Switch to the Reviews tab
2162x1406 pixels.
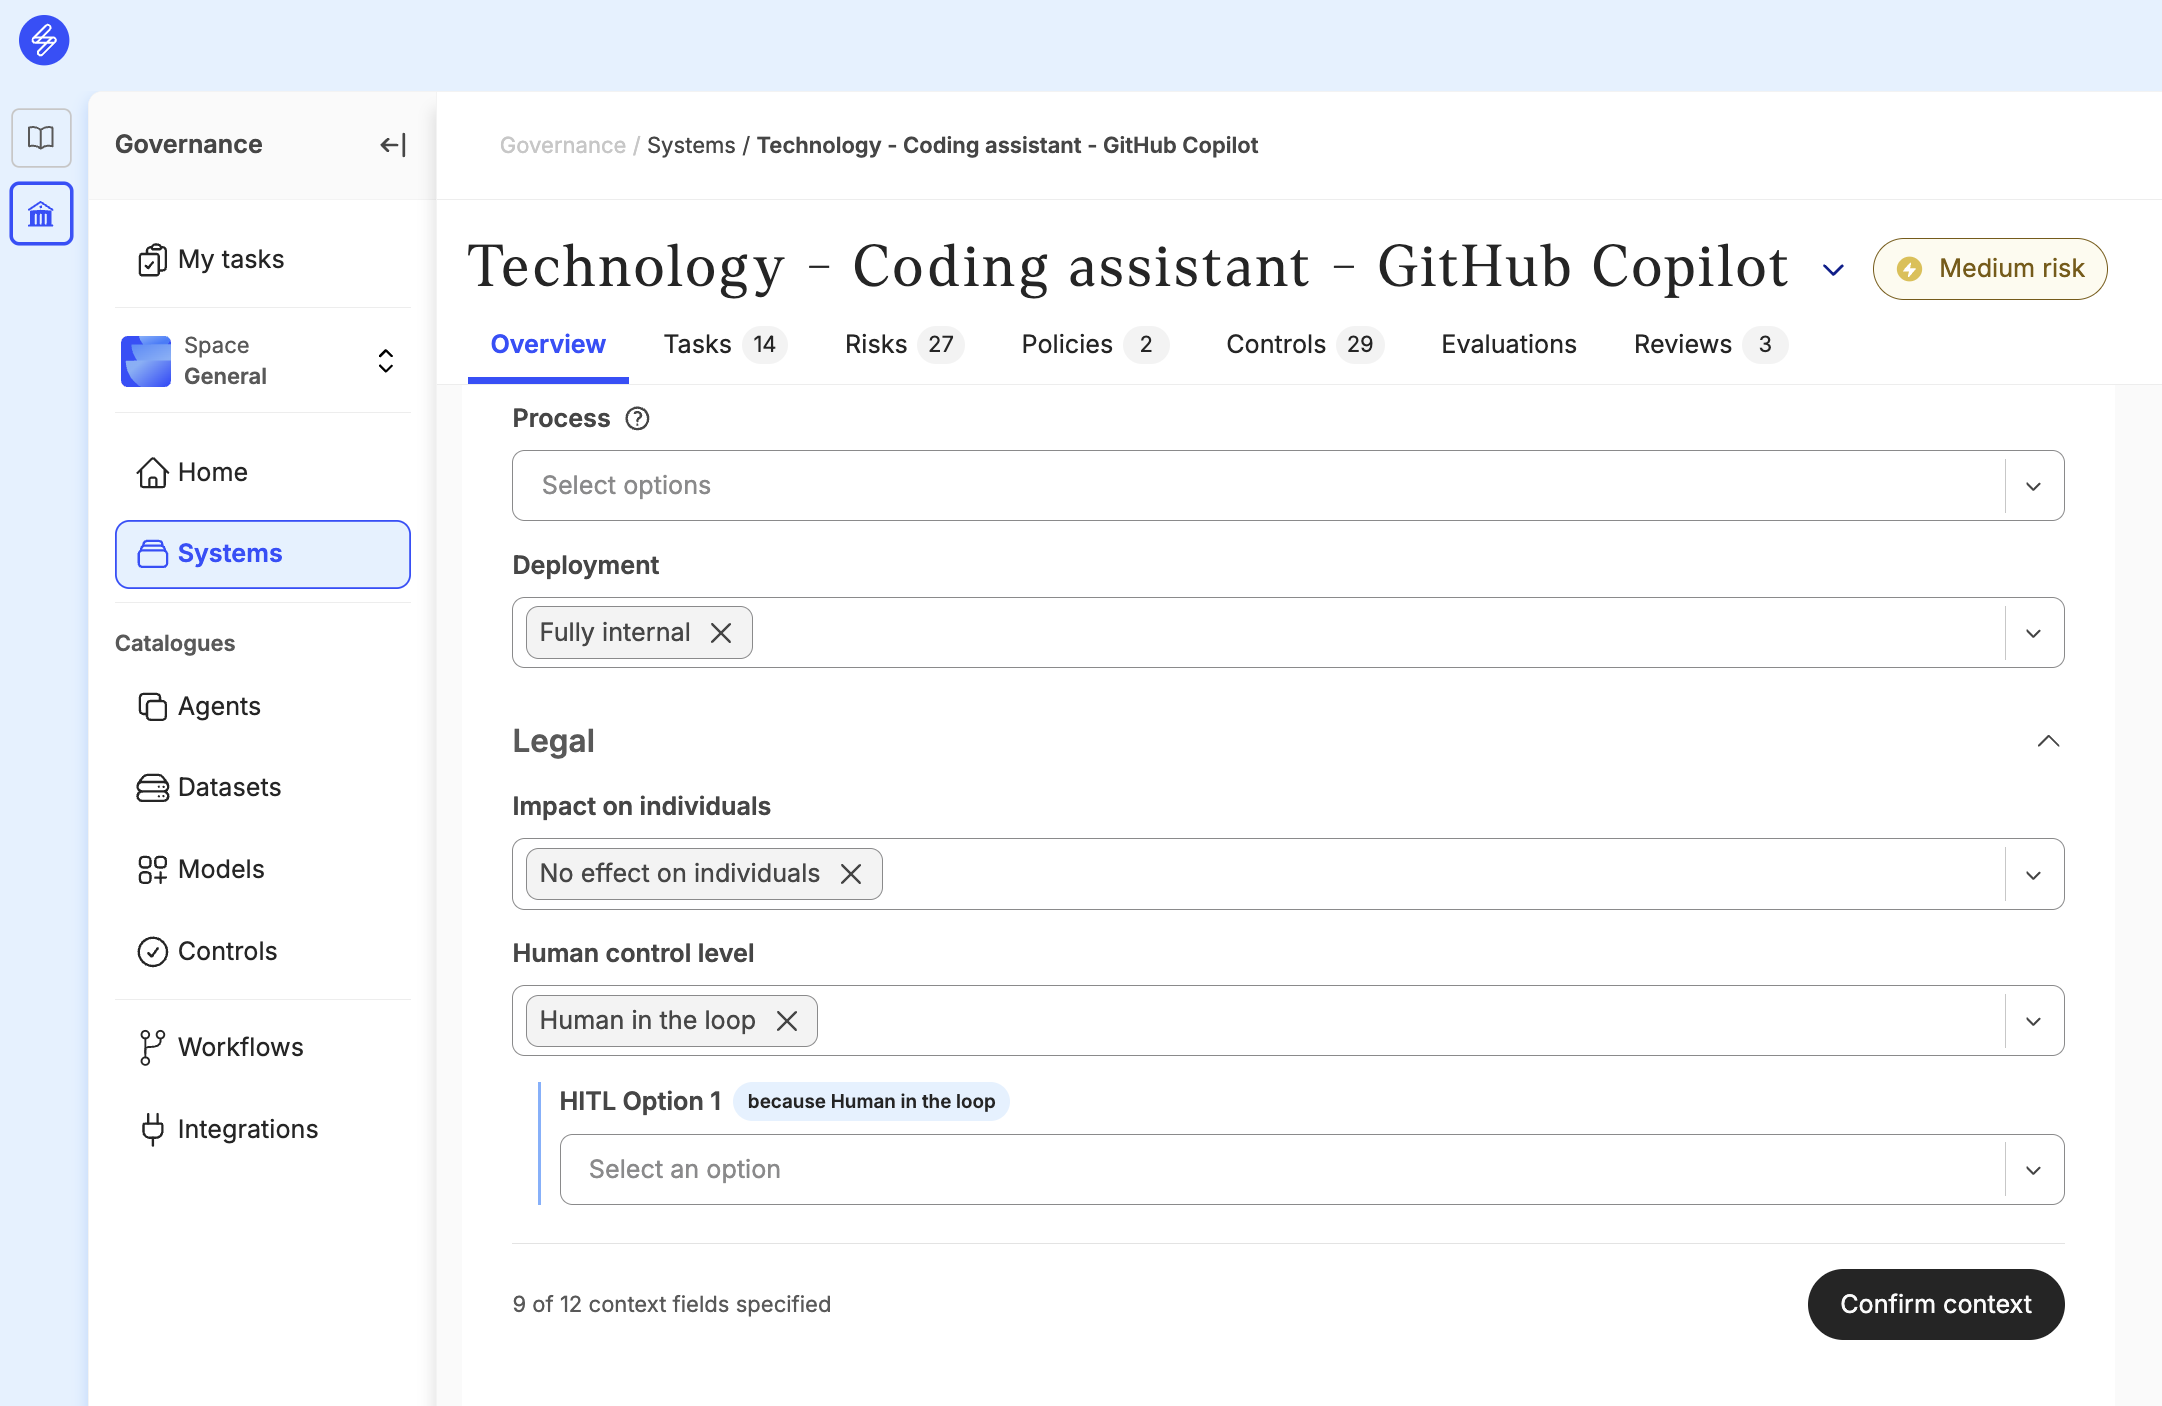coord(1710,345)
